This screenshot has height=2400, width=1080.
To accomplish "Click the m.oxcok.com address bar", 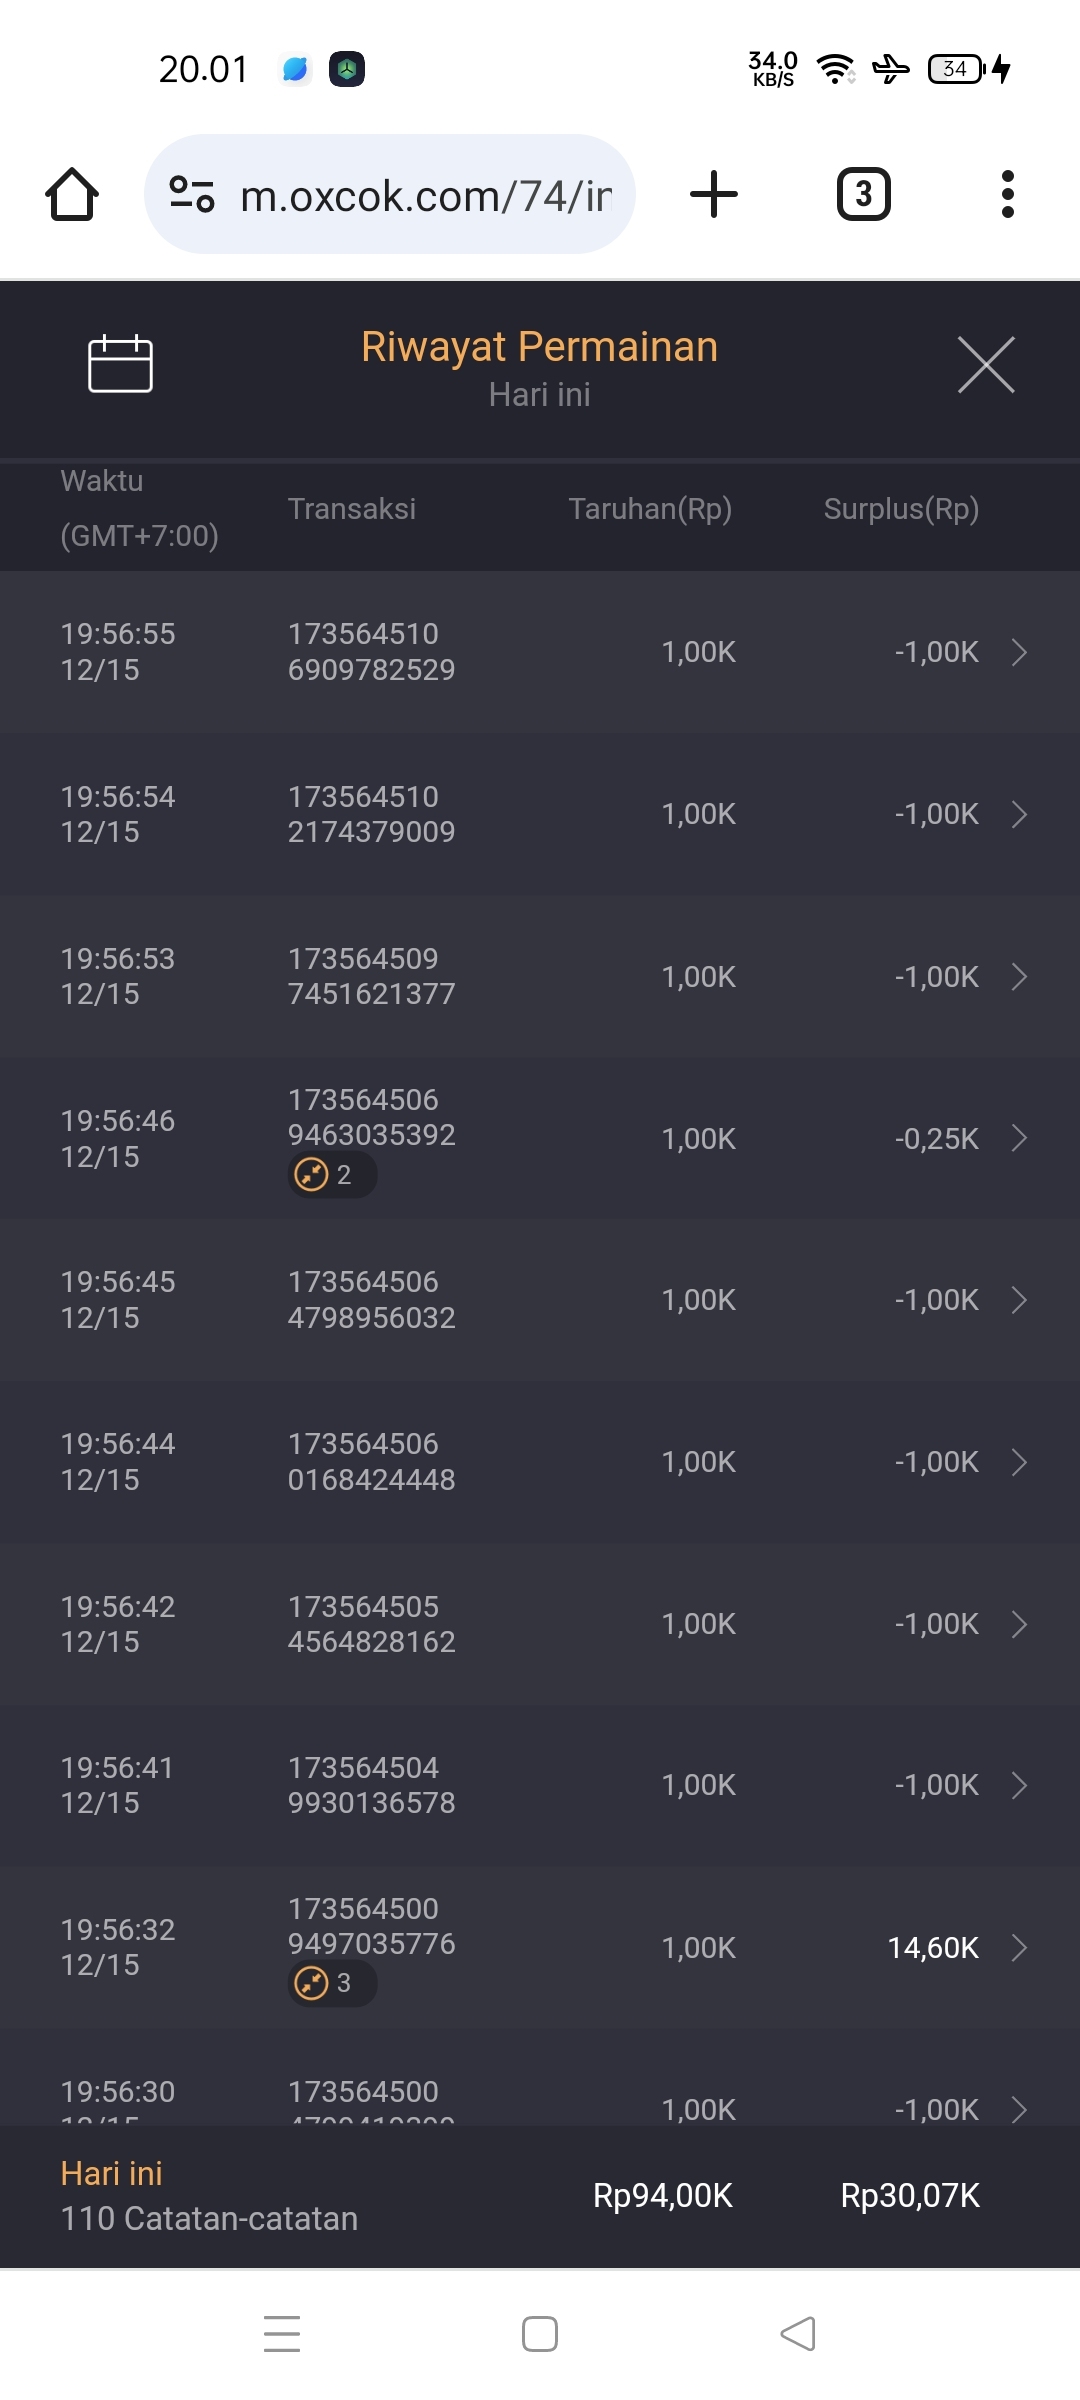I will click(425, 194).
